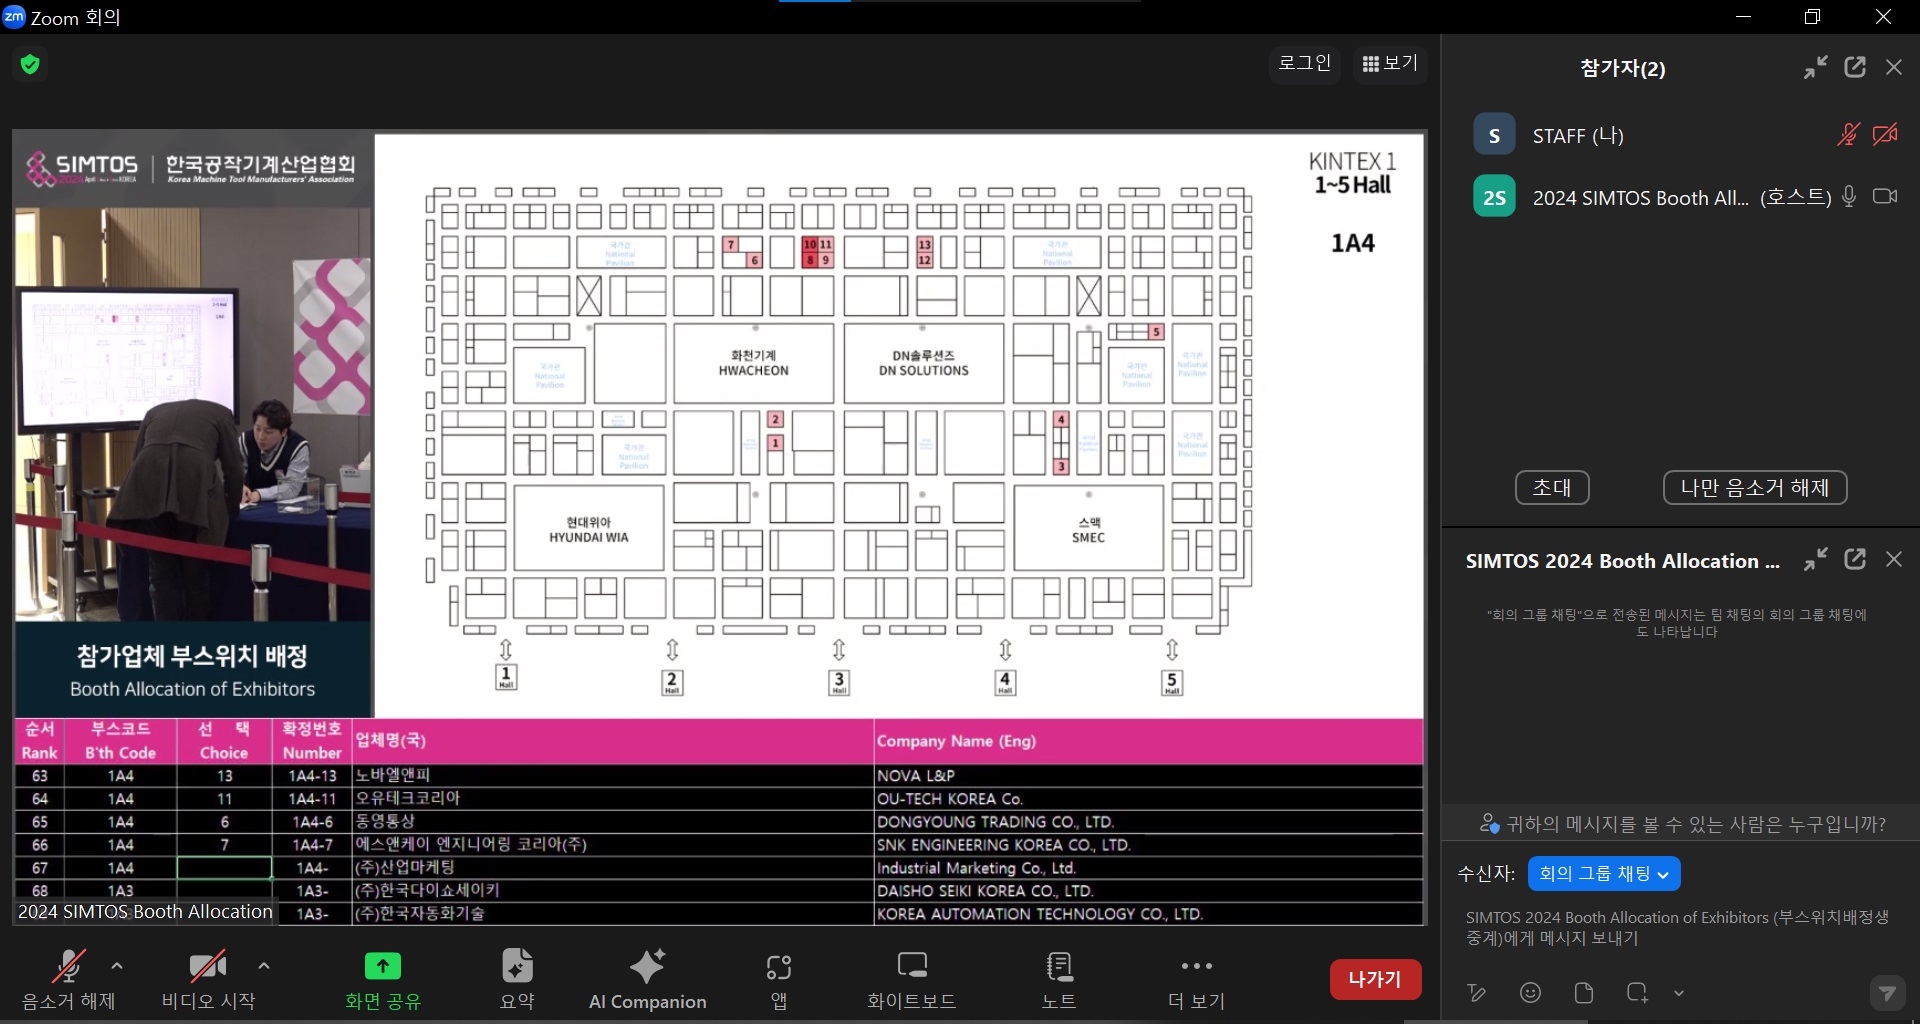1920x1024 pixels.
Task: Click the host's microphone icon
Action: (1849, 196)
